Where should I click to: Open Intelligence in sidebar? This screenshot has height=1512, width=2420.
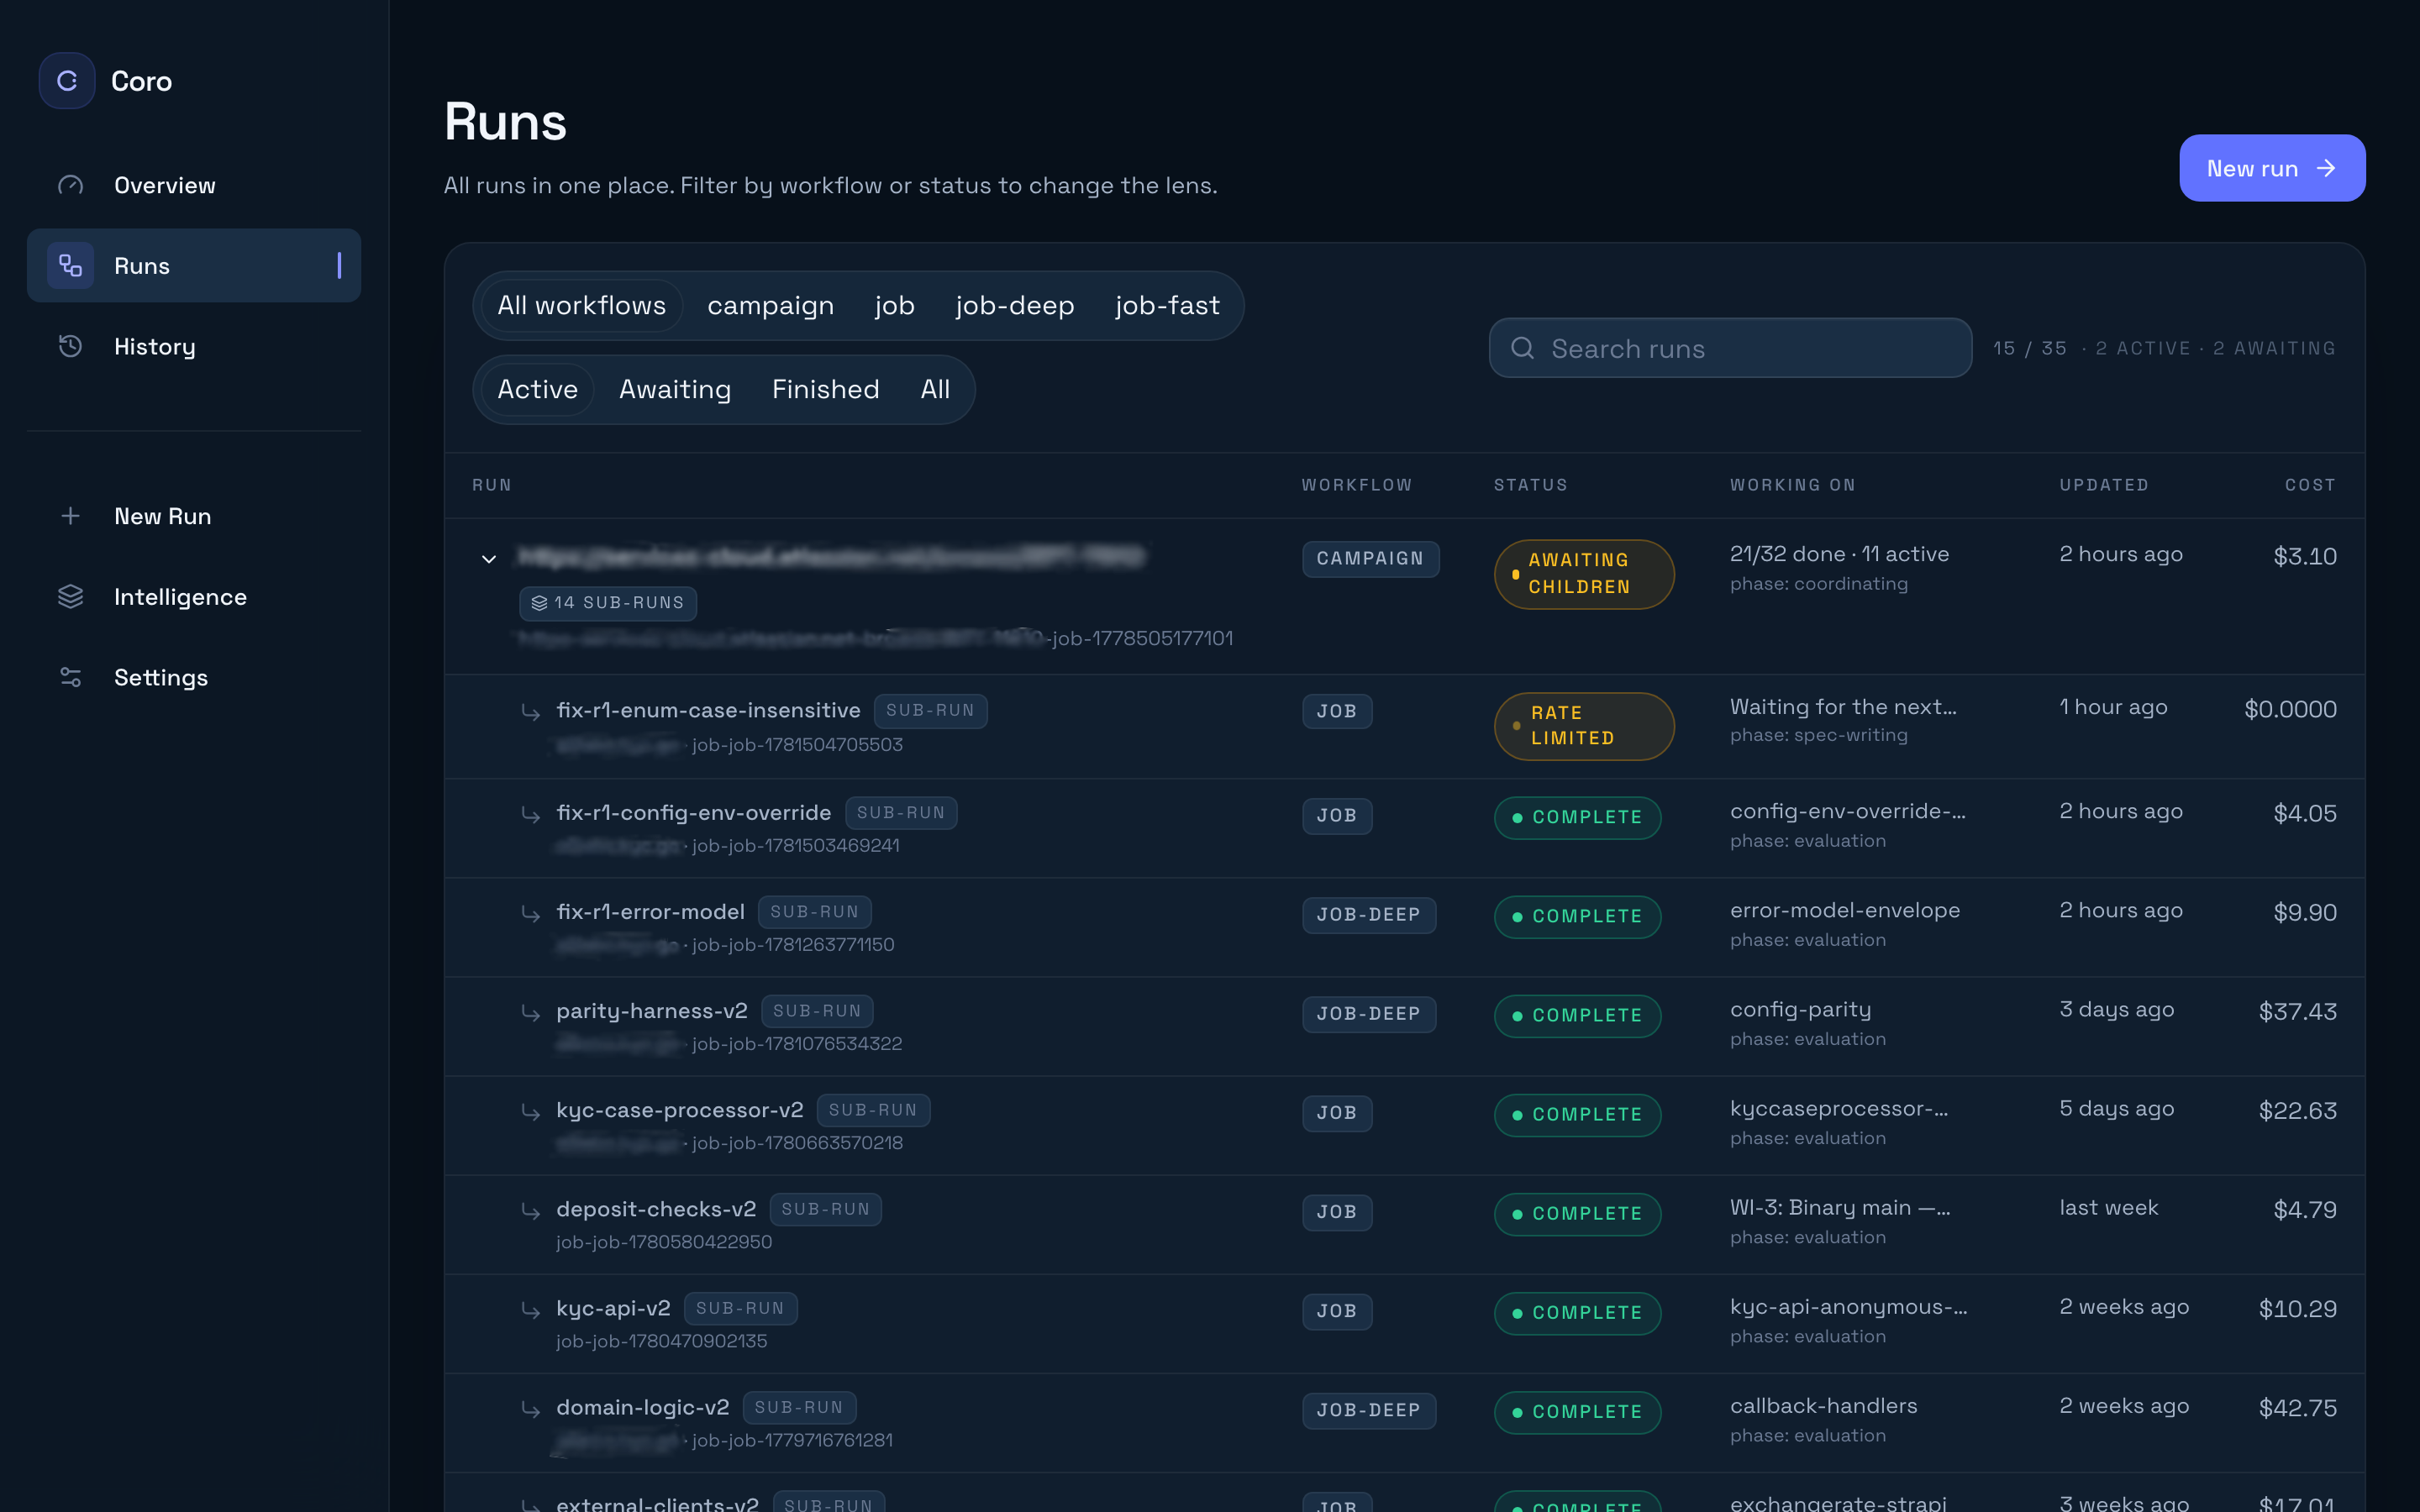194,597
